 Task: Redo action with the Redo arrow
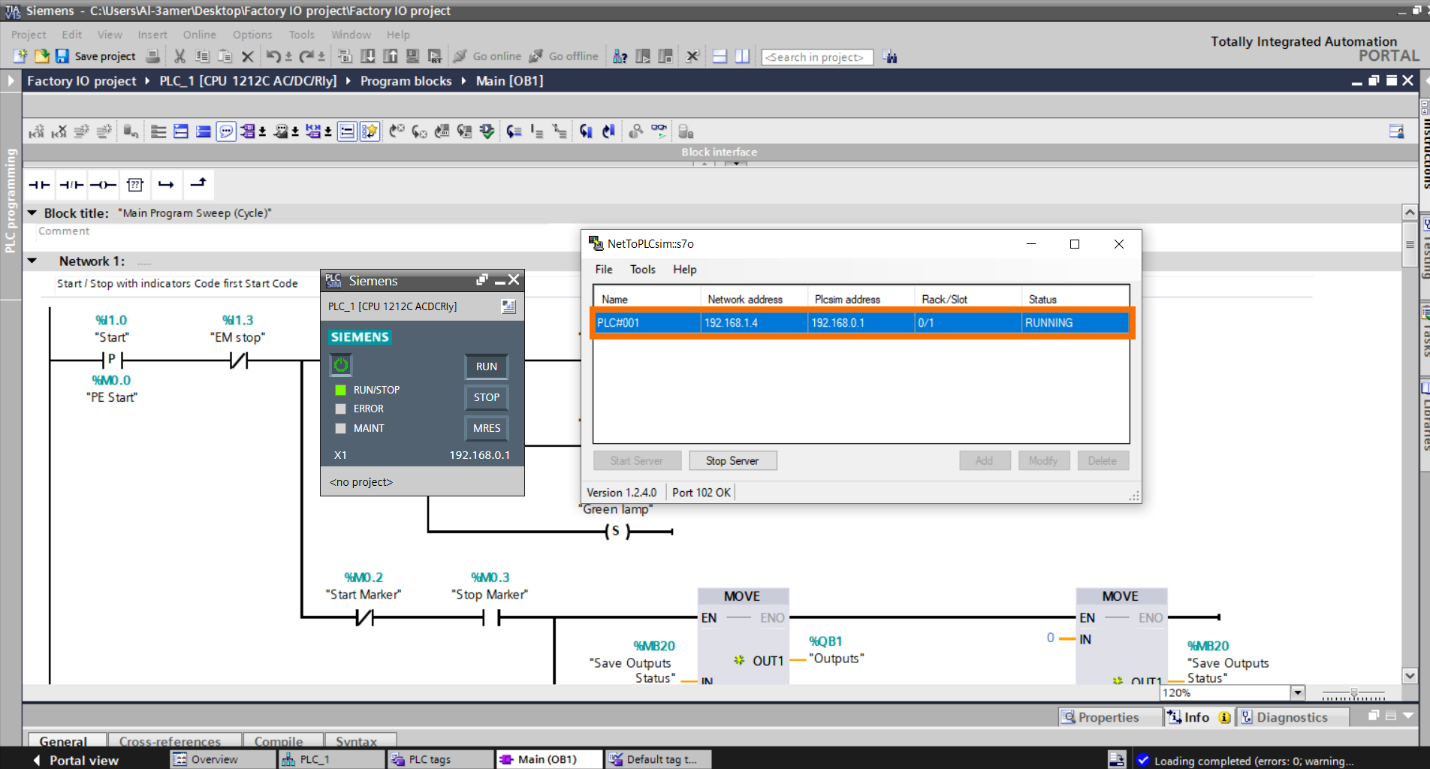point(306,57)
